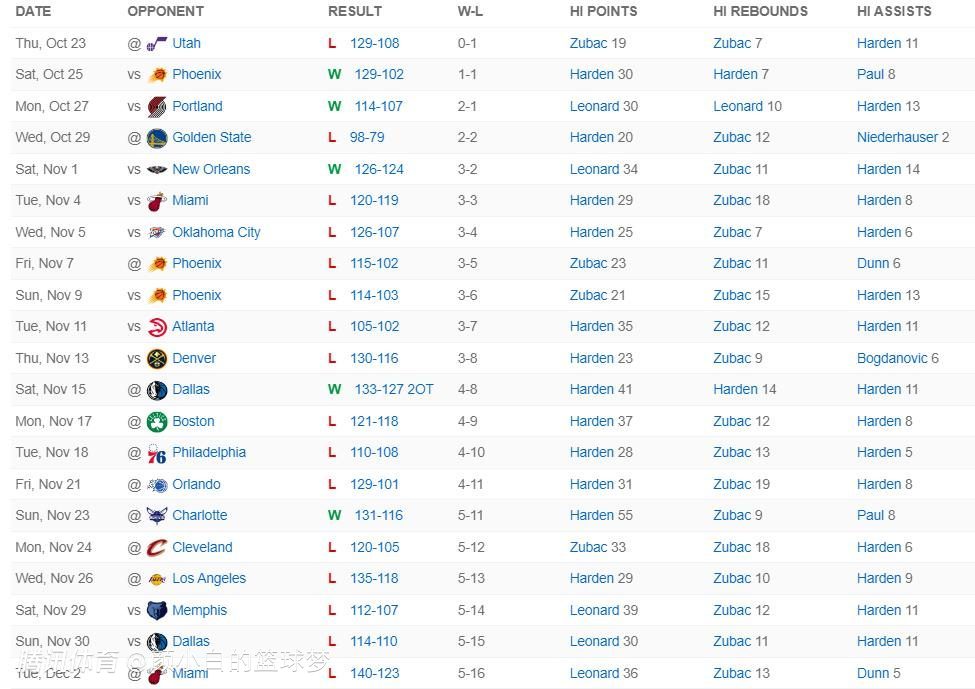Open the Atlanta Hawks logo

[x=157, y=327]
